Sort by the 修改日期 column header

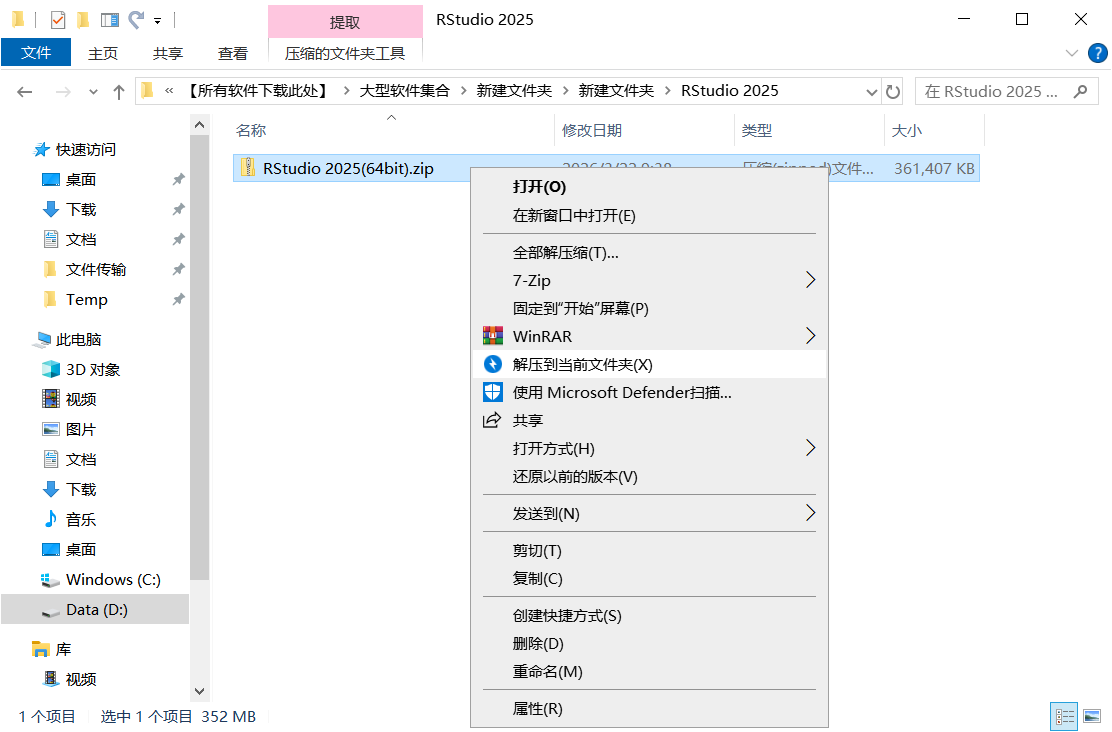(x=644, y=131)
